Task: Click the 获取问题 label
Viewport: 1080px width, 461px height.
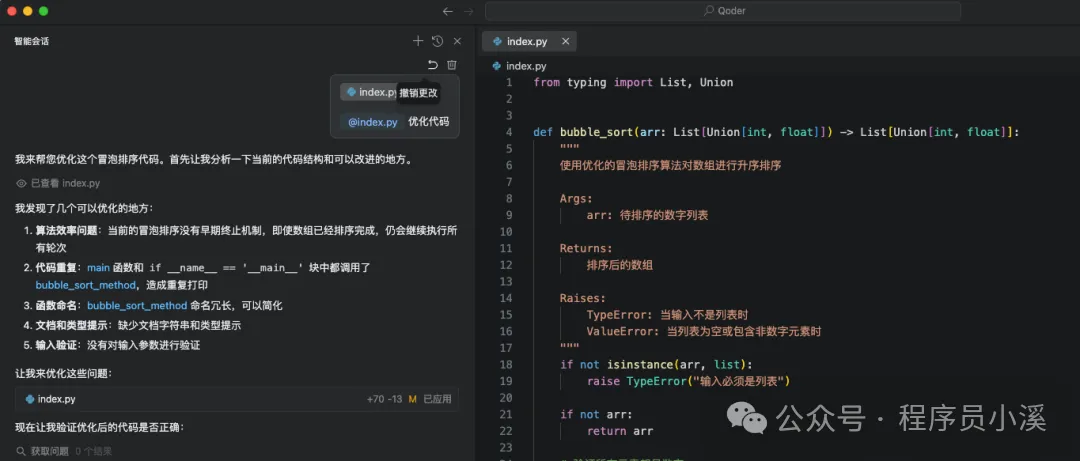Action: [50, 451]
